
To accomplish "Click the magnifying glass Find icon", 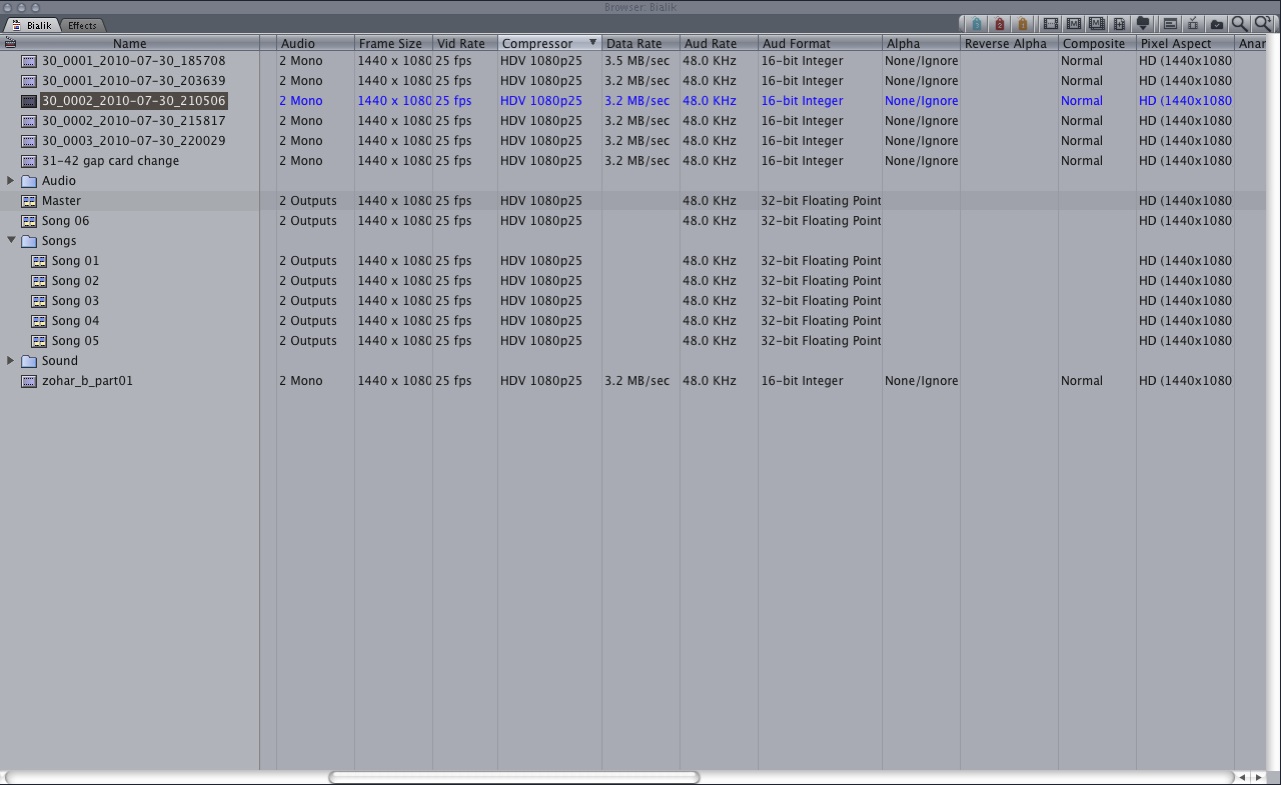I will 1239,24.
